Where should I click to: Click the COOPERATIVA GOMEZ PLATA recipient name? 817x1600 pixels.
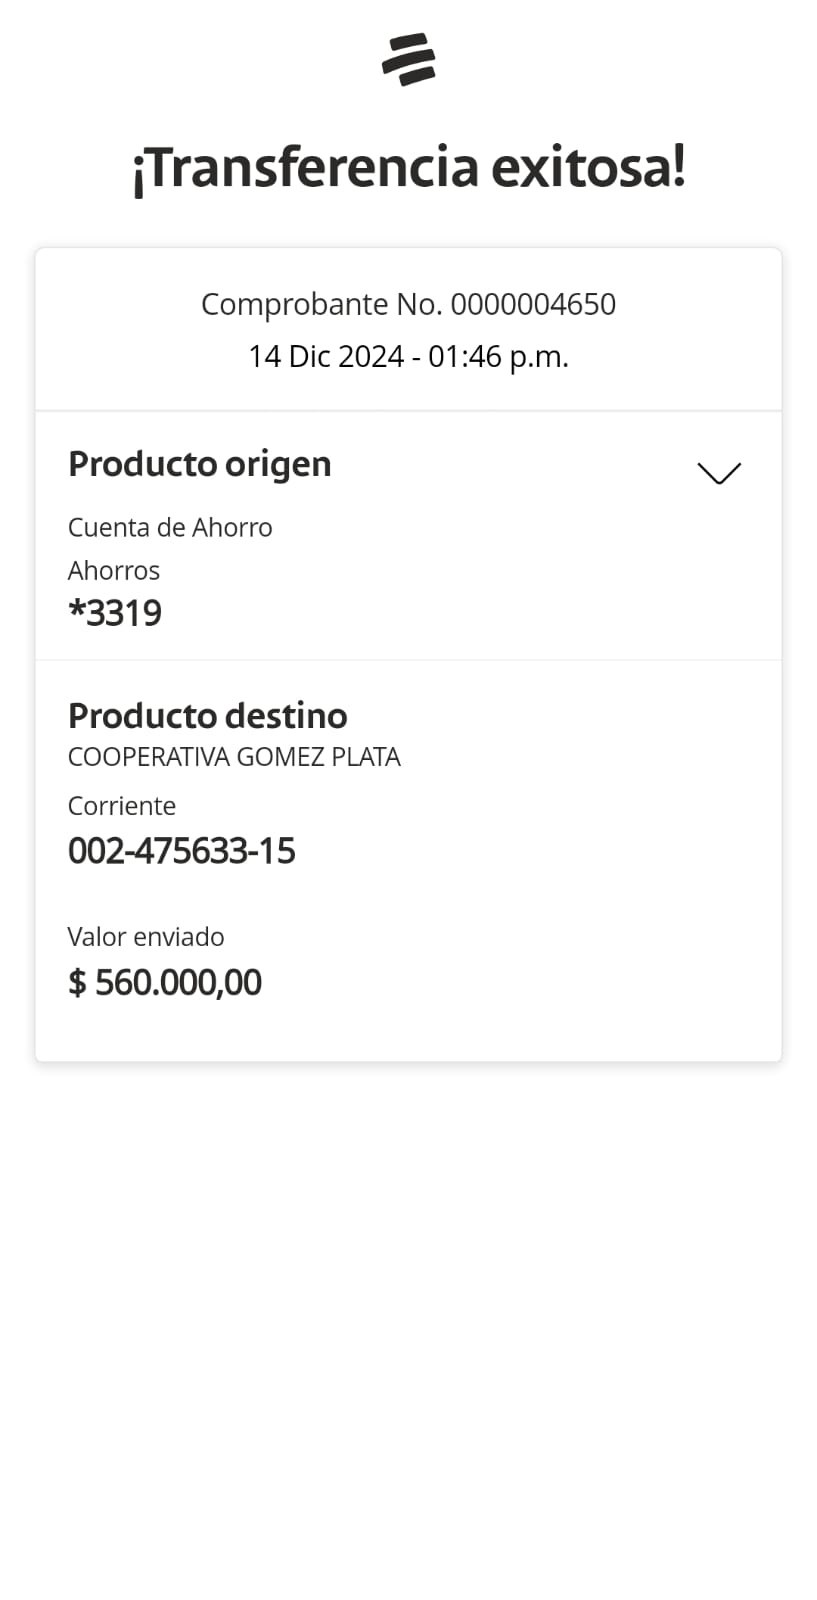point(234,757)
